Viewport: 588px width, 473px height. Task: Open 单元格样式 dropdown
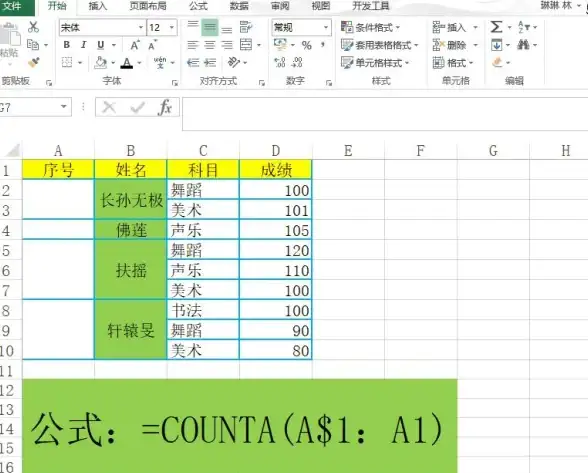click(375, 62)
